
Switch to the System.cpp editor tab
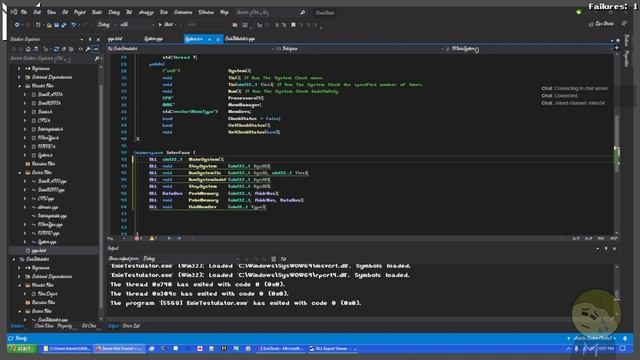tap(153, 39)
